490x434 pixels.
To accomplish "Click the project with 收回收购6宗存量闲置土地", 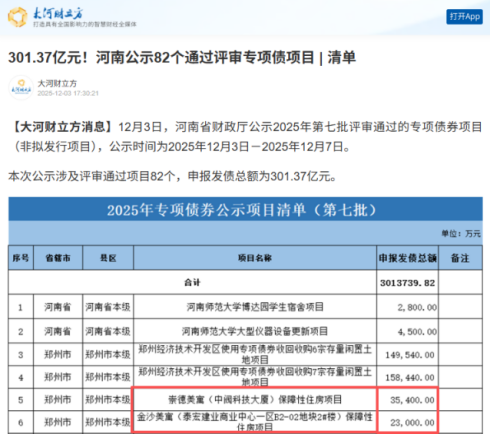I will coord(255,354).
